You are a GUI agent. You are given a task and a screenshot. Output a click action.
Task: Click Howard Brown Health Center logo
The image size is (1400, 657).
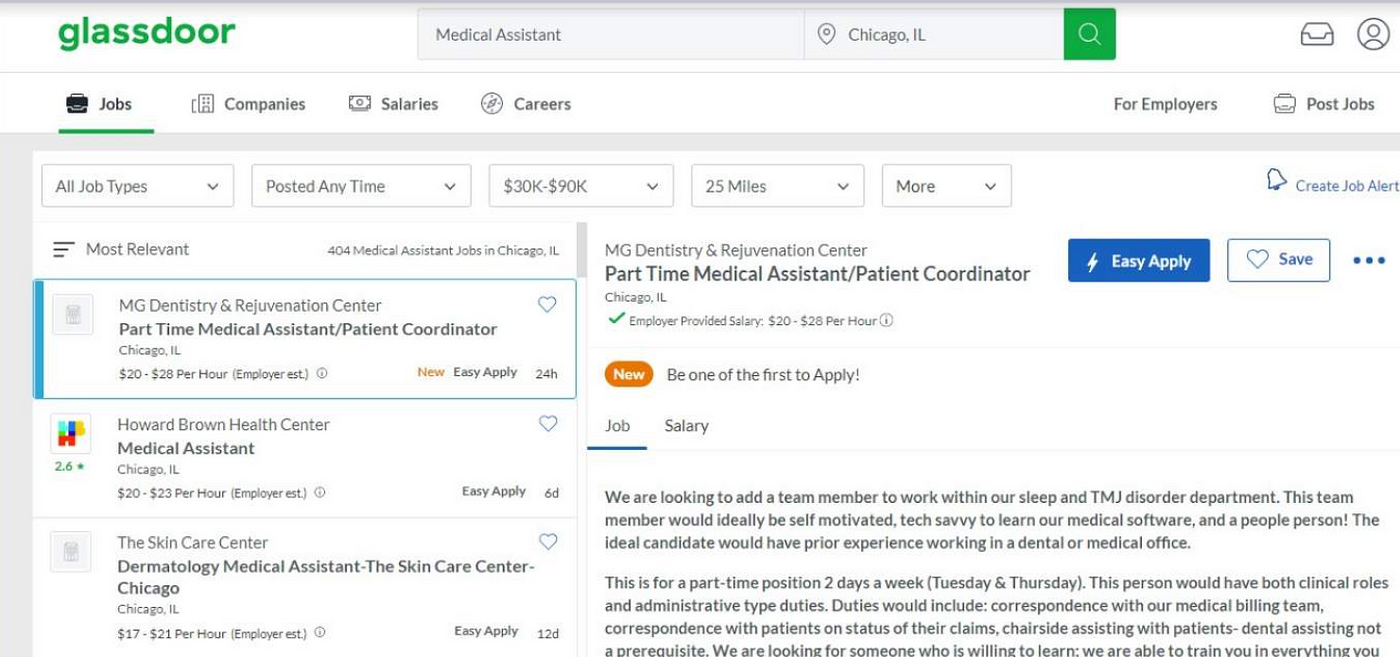pos(71,433)
